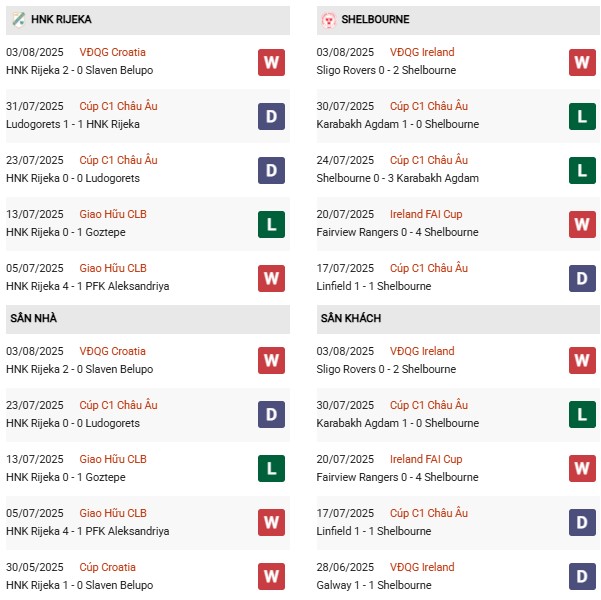Open VĐQG Croatia link in top Rijeka list
601x600 pixels.
[x=112, y=52]
